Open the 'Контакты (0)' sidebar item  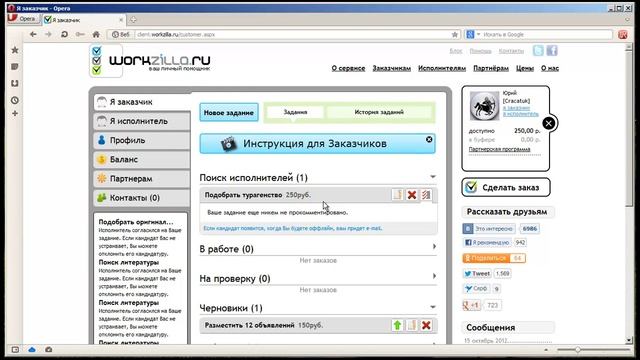tap(142, 198)
